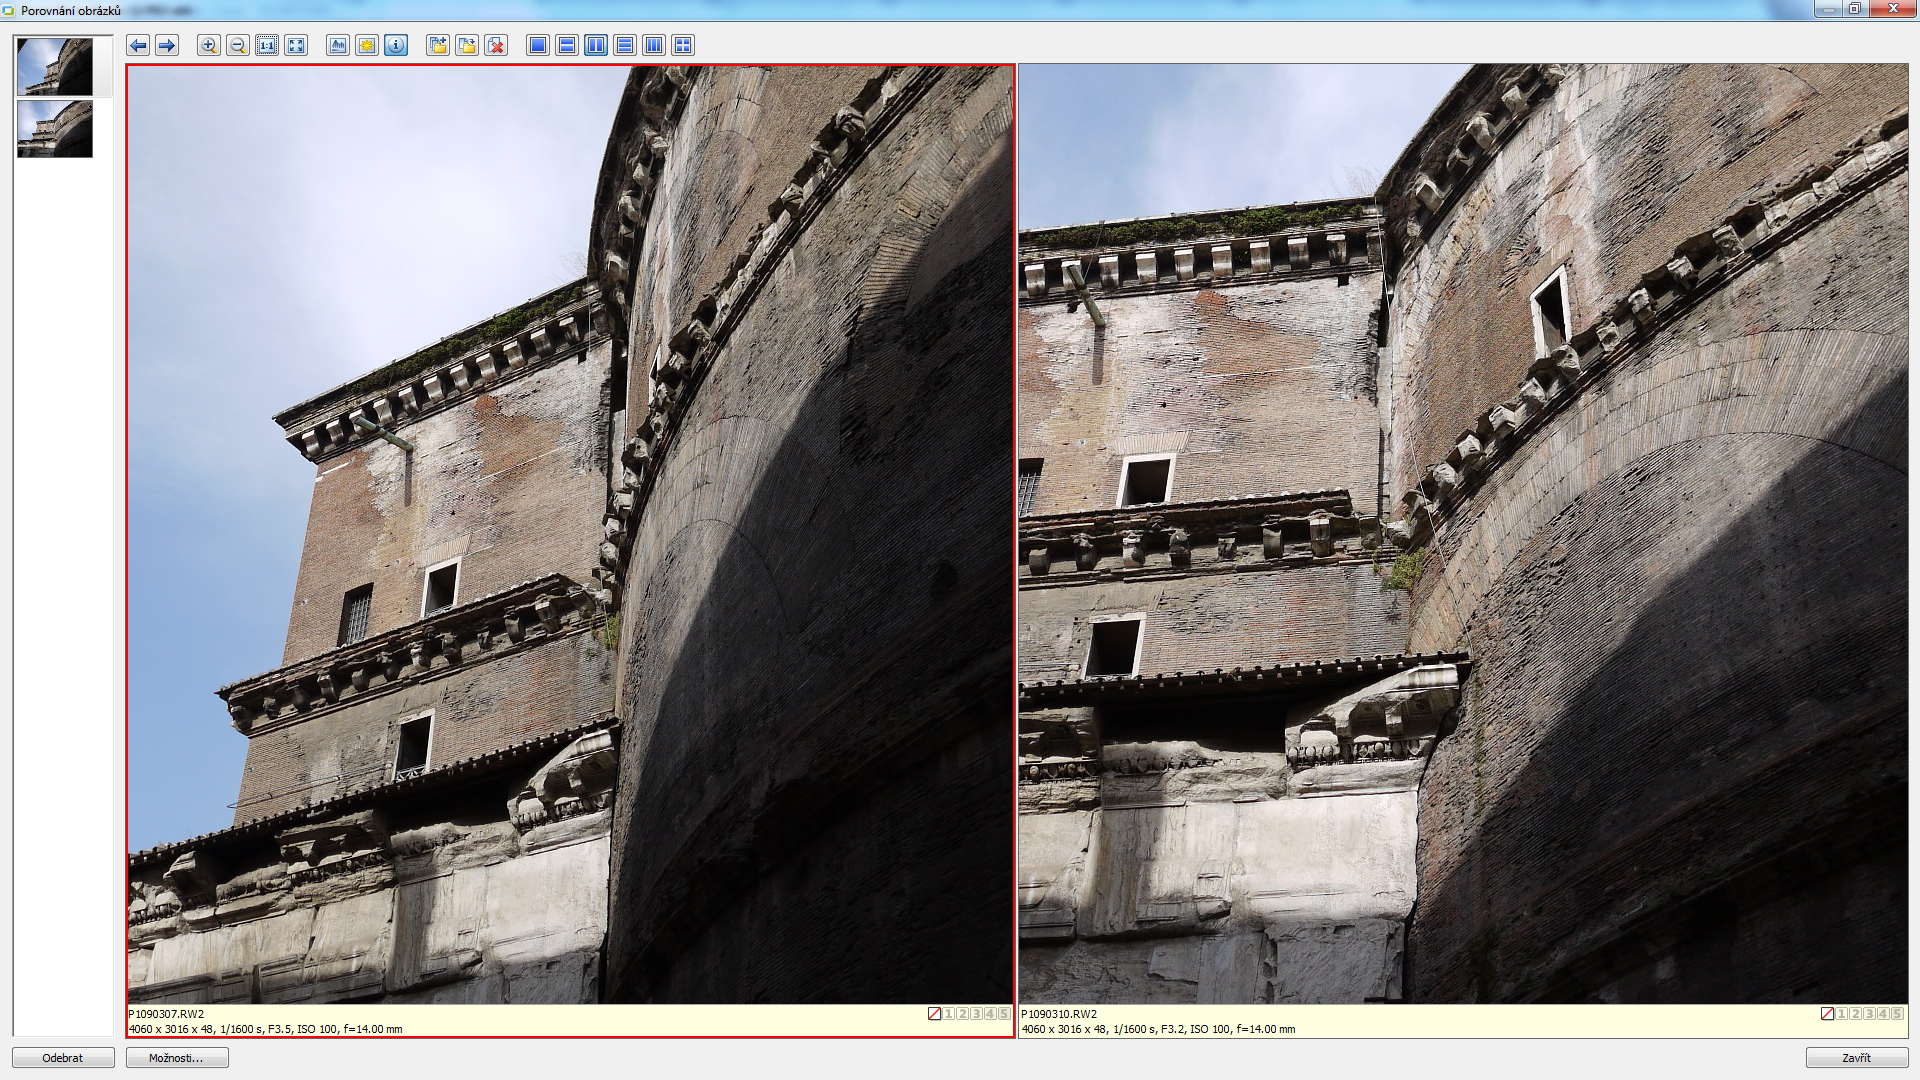This screenshot has width=1920, height=1080.
Task: Set zoom to 1:1 actual size
Action: pyautogui.click(x=267, y=46)
